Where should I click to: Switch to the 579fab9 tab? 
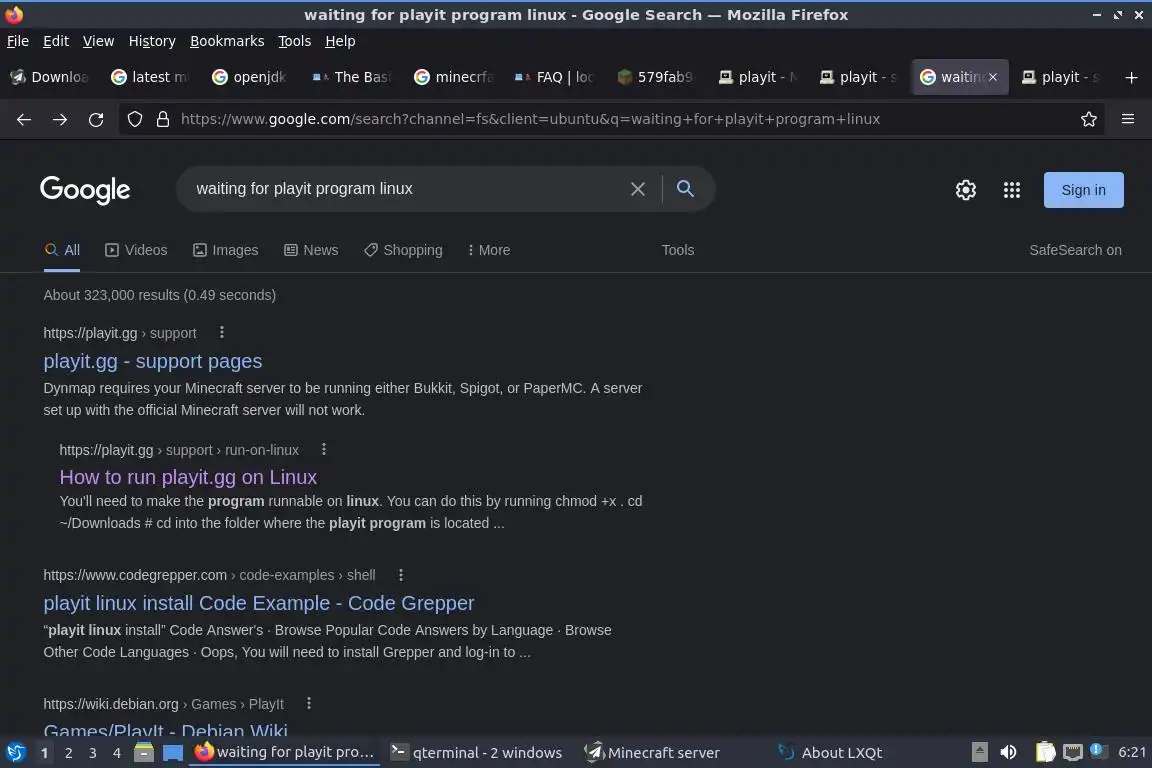click(x=655, y=77)
